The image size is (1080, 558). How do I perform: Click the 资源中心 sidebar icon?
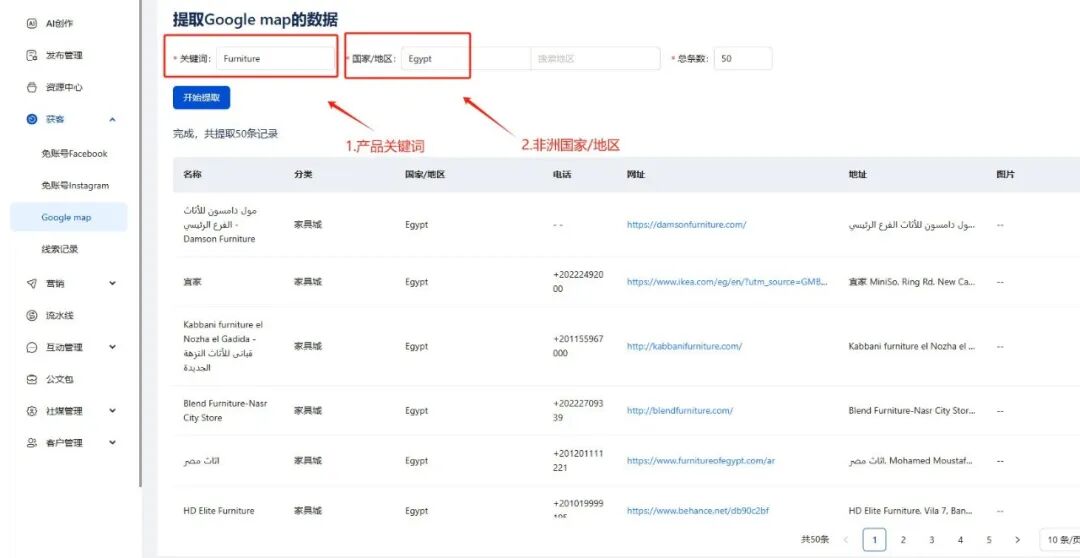tap(32, 87)
